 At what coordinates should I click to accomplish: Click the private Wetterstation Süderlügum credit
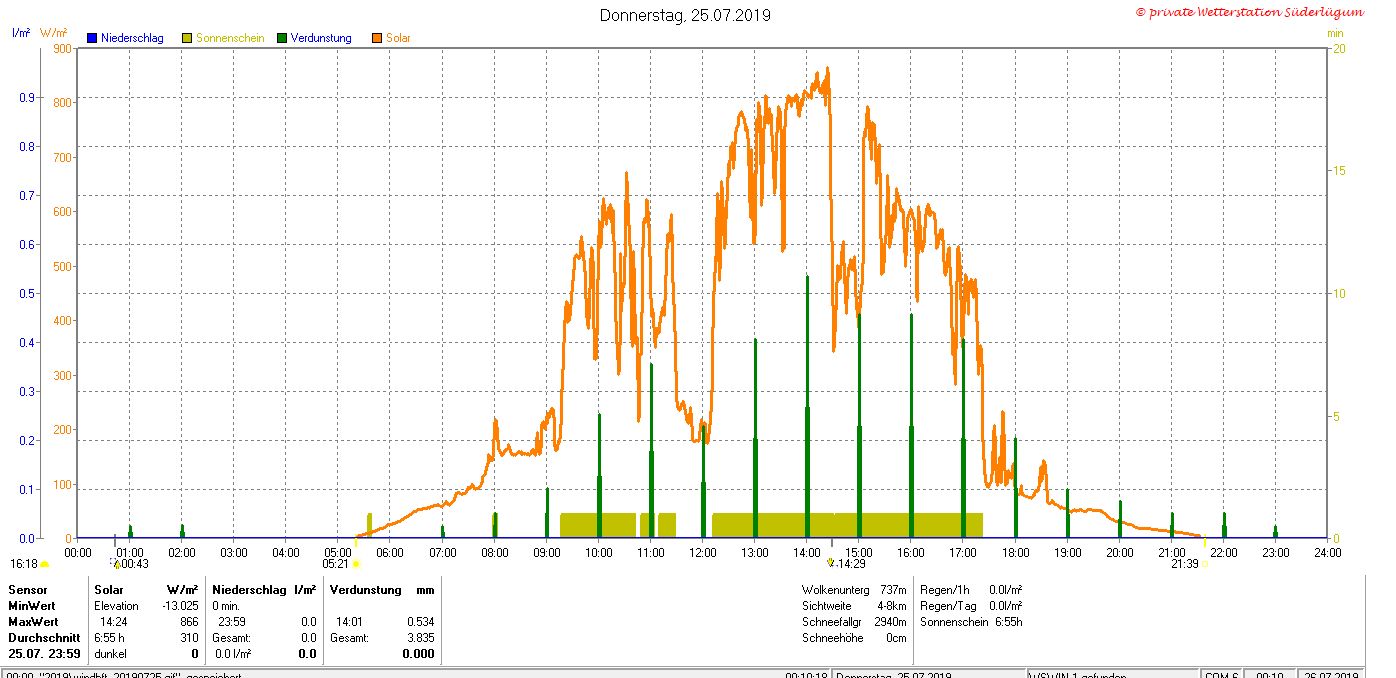pos(1250,12)
